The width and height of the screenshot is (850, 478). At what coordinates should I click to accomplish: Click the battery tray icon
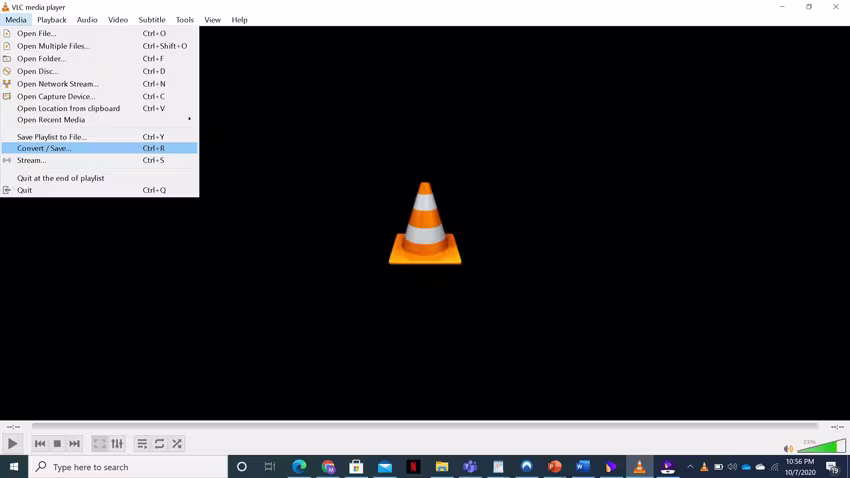coord(718,467)
